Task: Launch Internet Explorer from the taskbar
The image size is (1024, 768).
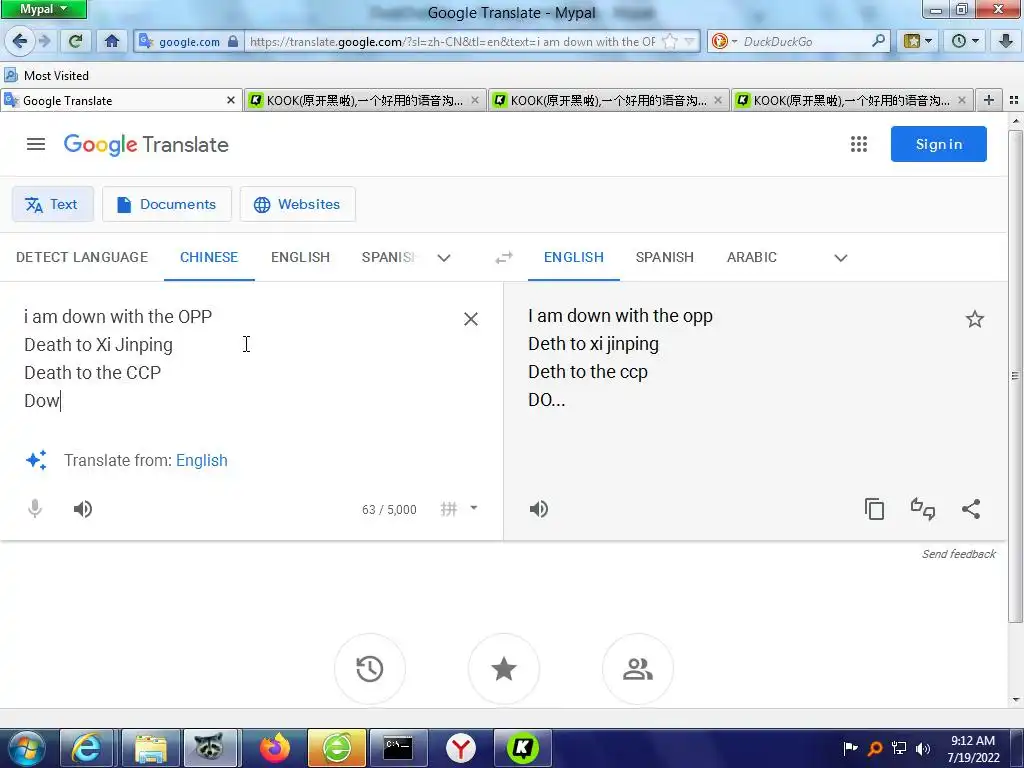Action: [86, 748]
